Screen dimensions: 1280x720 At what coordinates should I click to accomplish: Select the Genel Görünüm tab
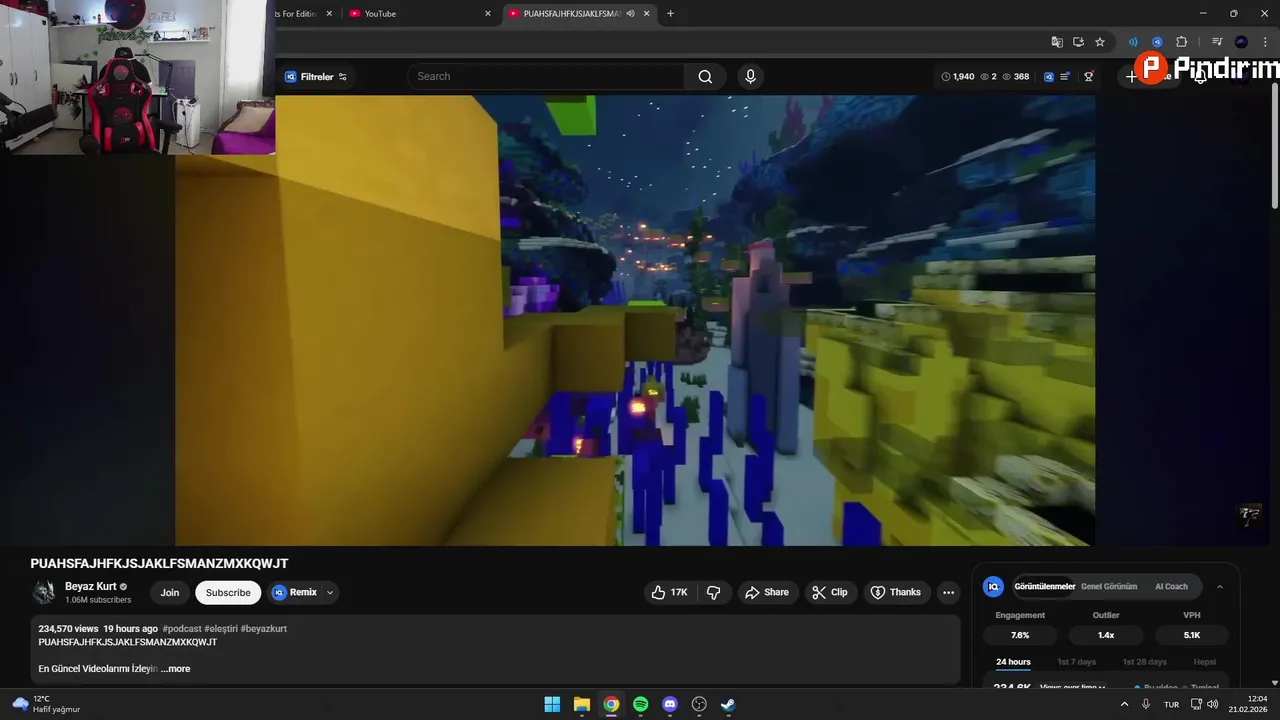coord(1109,587)
